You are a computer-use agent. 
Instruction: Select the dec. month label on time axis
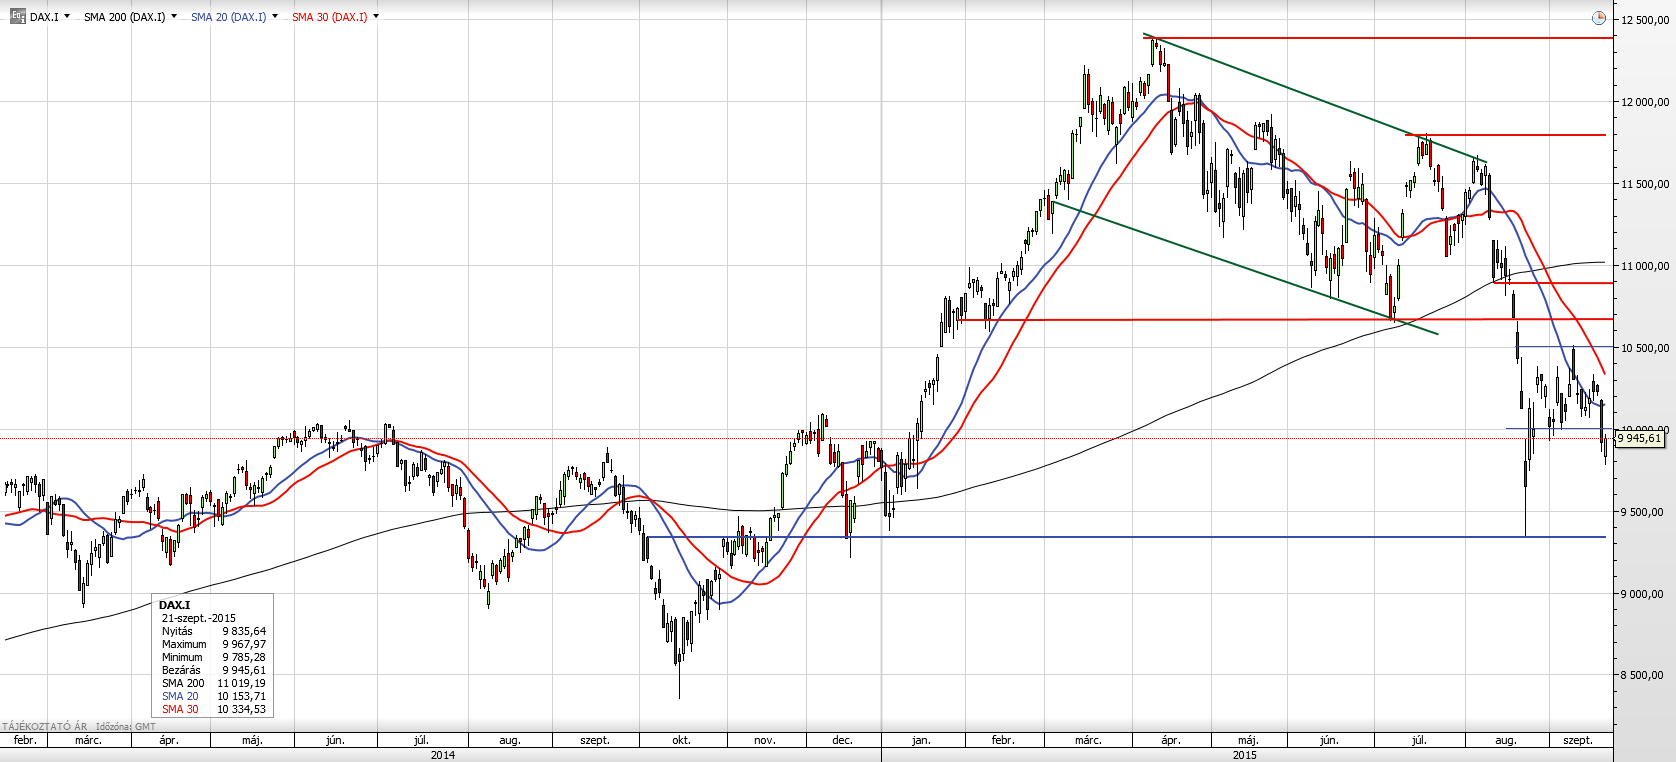(x=843, y=740)
